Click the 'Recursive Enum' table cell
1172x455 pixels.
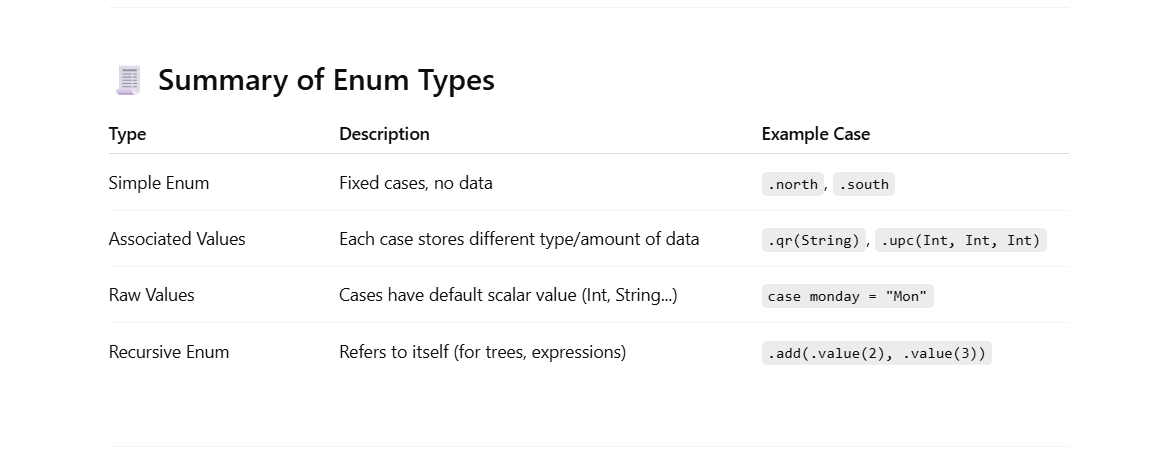click(x=168, y=352)
